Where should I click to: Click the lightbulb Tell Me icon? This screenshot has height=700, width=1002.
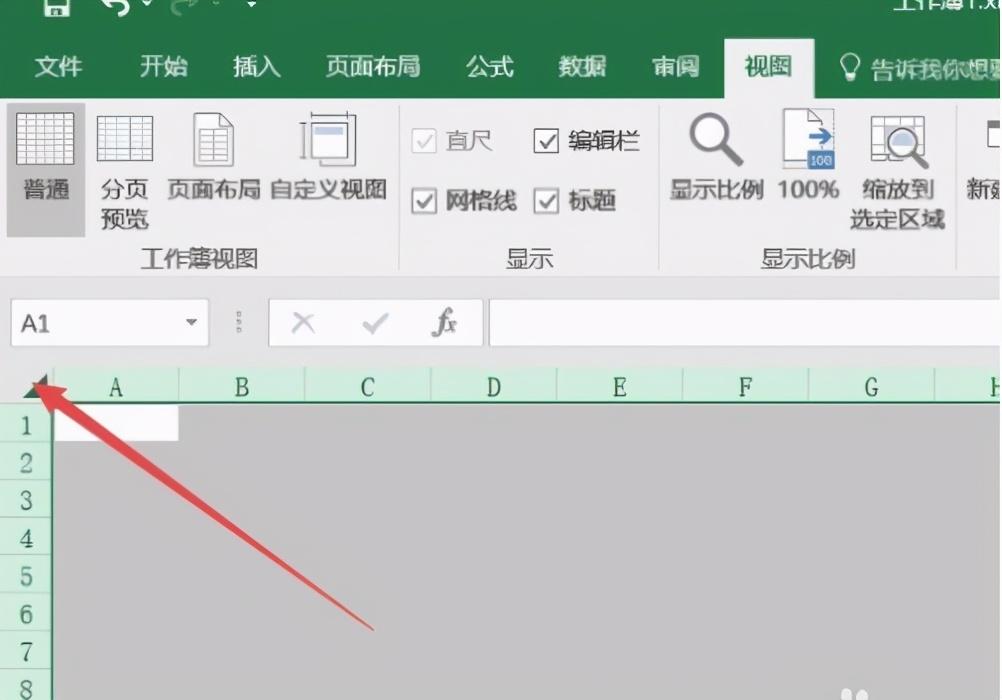click(850, 66)
